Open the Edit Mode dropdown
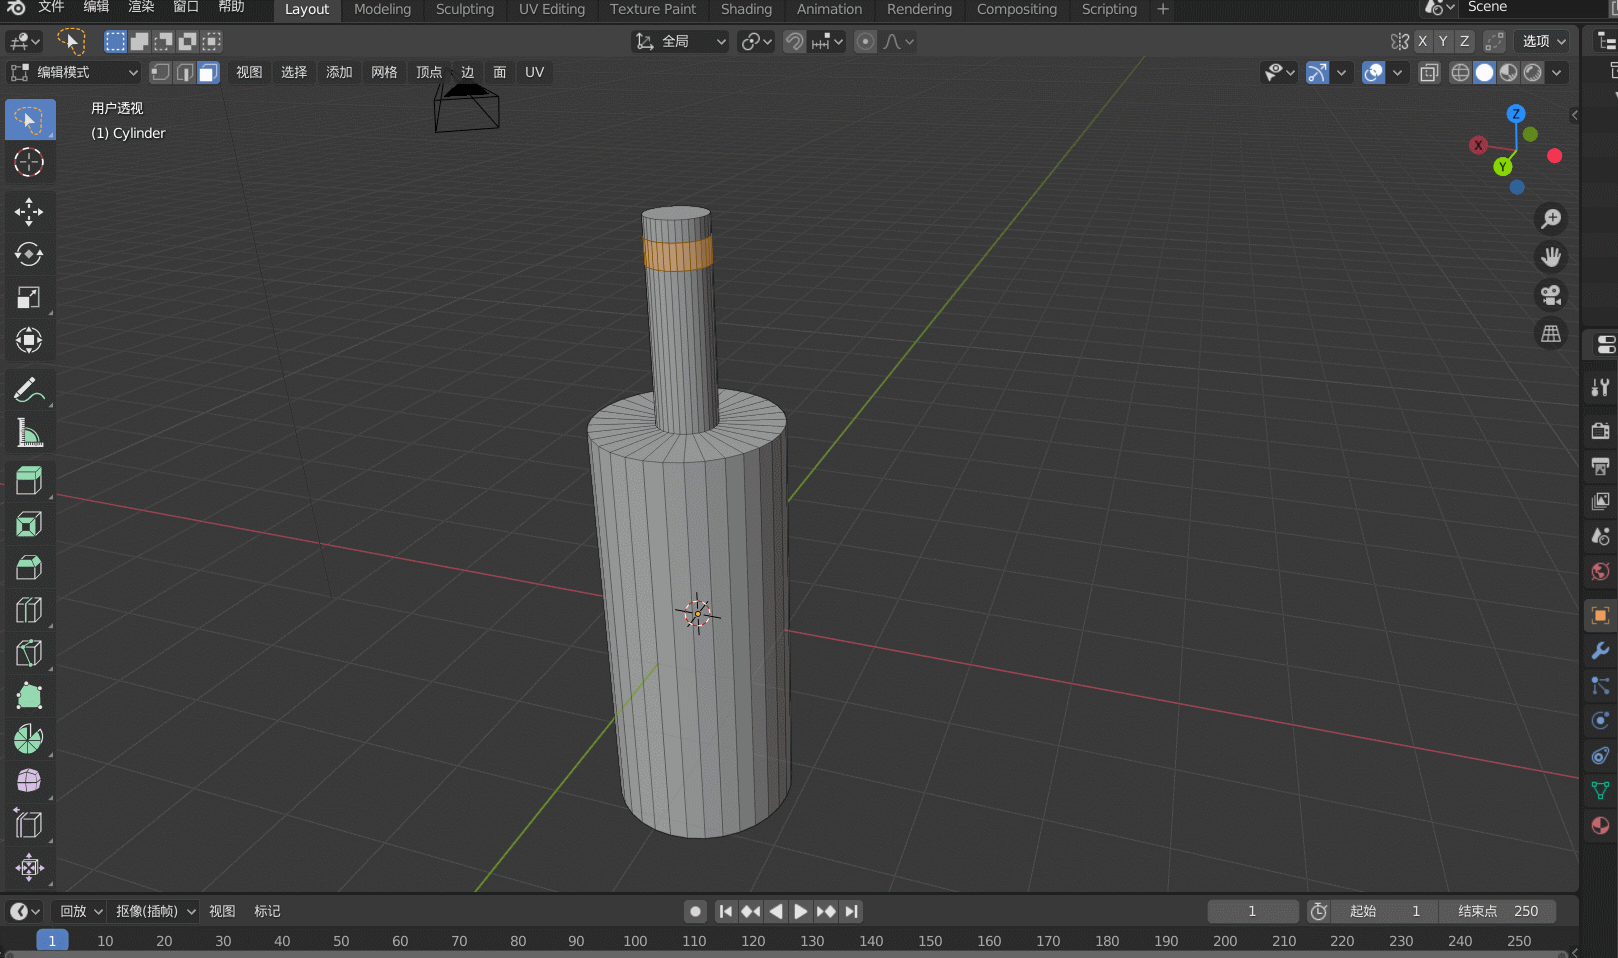The width and height of the screenshot is (1618, 958). pos(74,72)
